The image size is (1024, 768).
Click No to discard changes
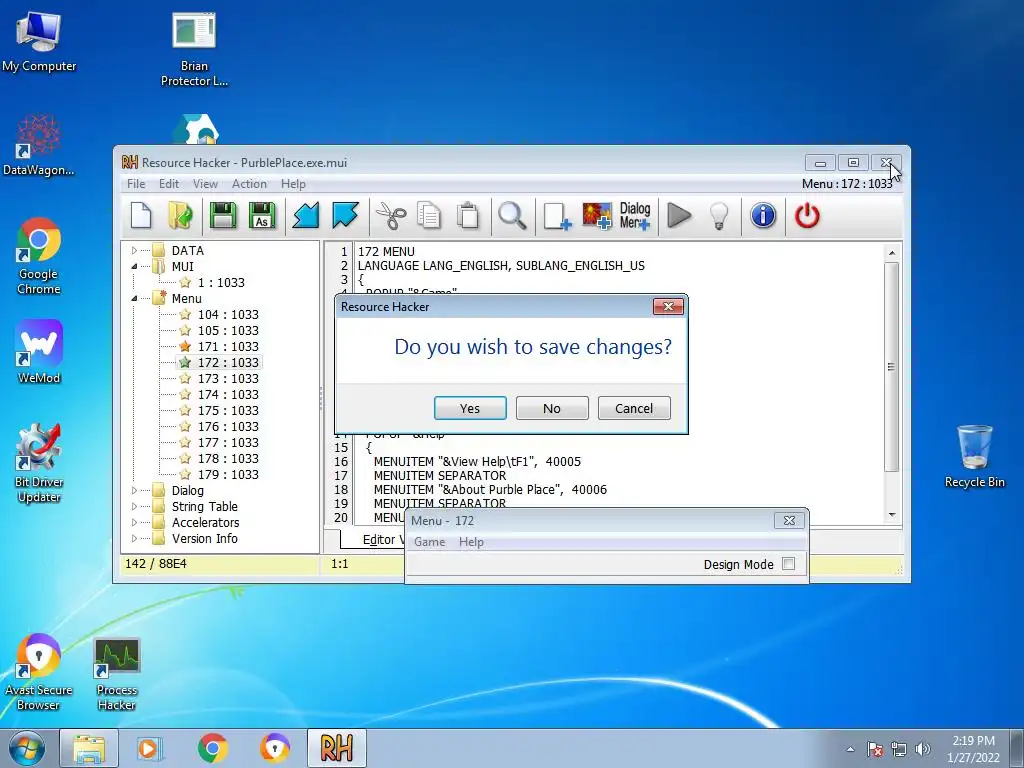tap(552, 408)
